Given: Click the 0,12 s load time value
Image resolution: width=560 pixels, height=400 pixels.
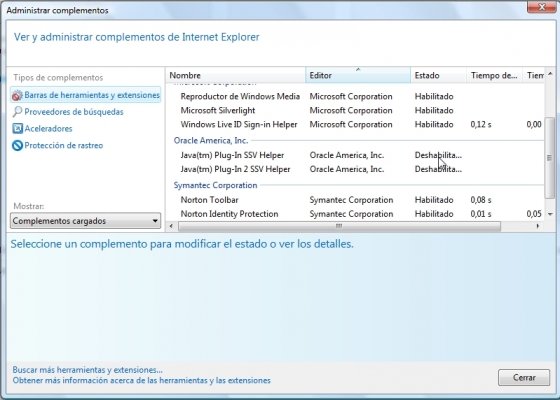Looking at the screenshot, I should 481,124.
